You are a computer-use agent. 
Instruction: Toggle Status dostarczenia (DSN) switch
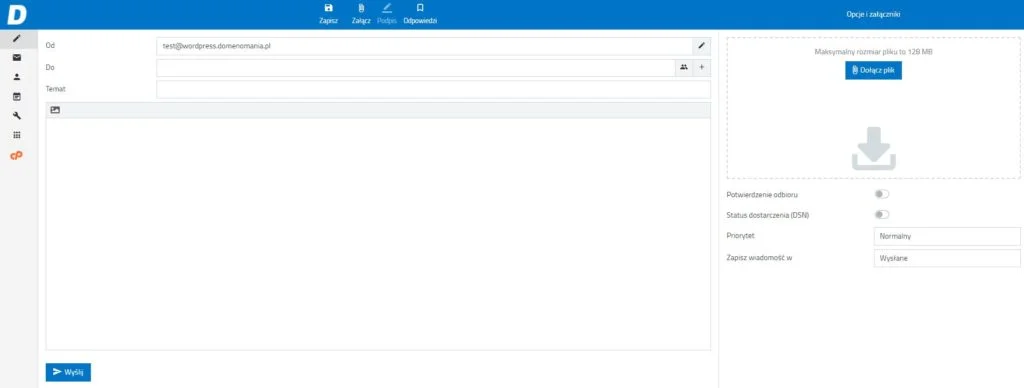(882, 214)
